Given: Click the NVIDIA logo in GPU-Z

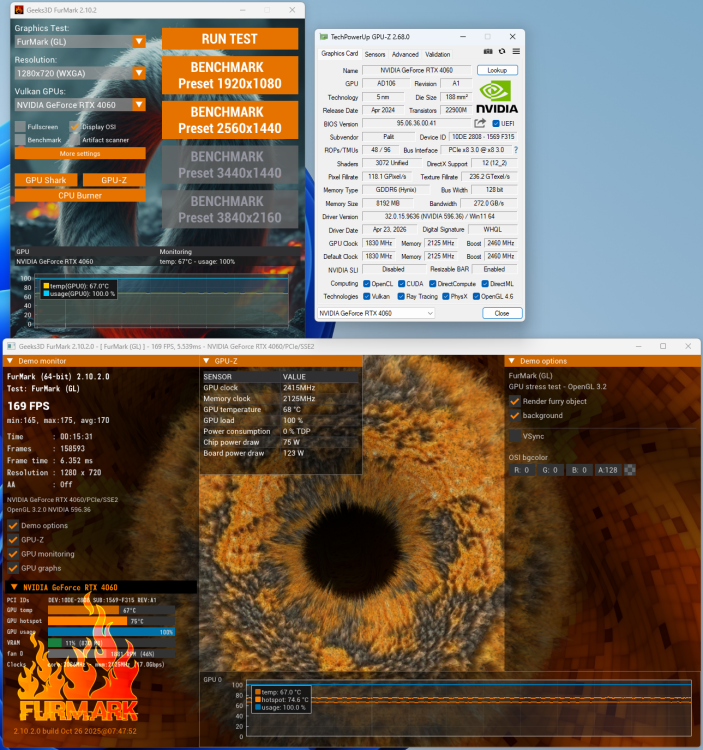Looking at the screenshot, I should (496, 97).
